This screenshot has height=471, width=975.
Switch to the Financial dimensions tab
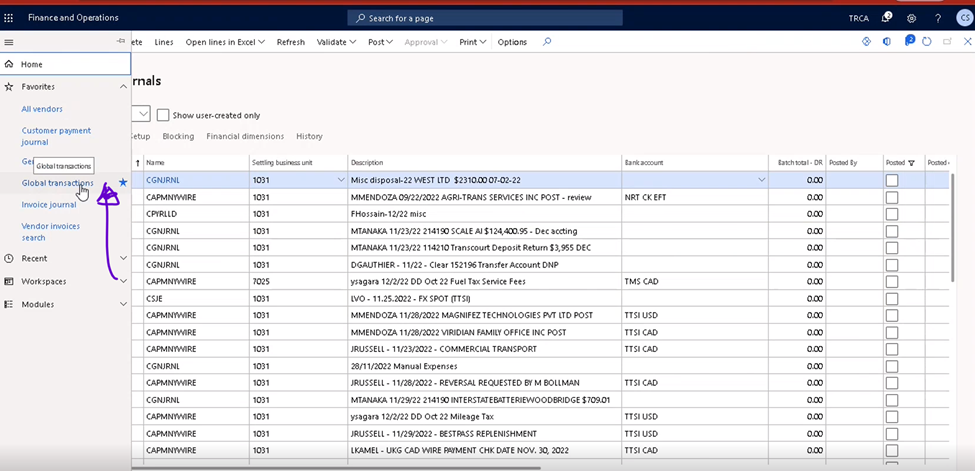tap(245, 136)
